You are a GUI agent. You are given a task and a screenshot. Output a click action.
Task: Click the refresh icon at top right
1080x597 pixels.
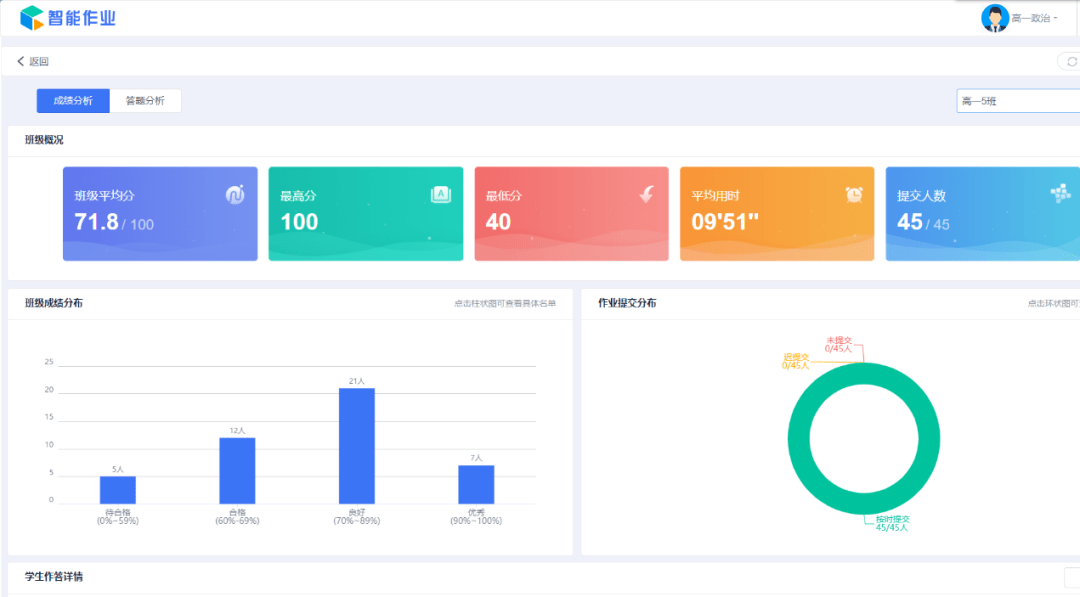pyautogui.click(x=1072, y=61)
